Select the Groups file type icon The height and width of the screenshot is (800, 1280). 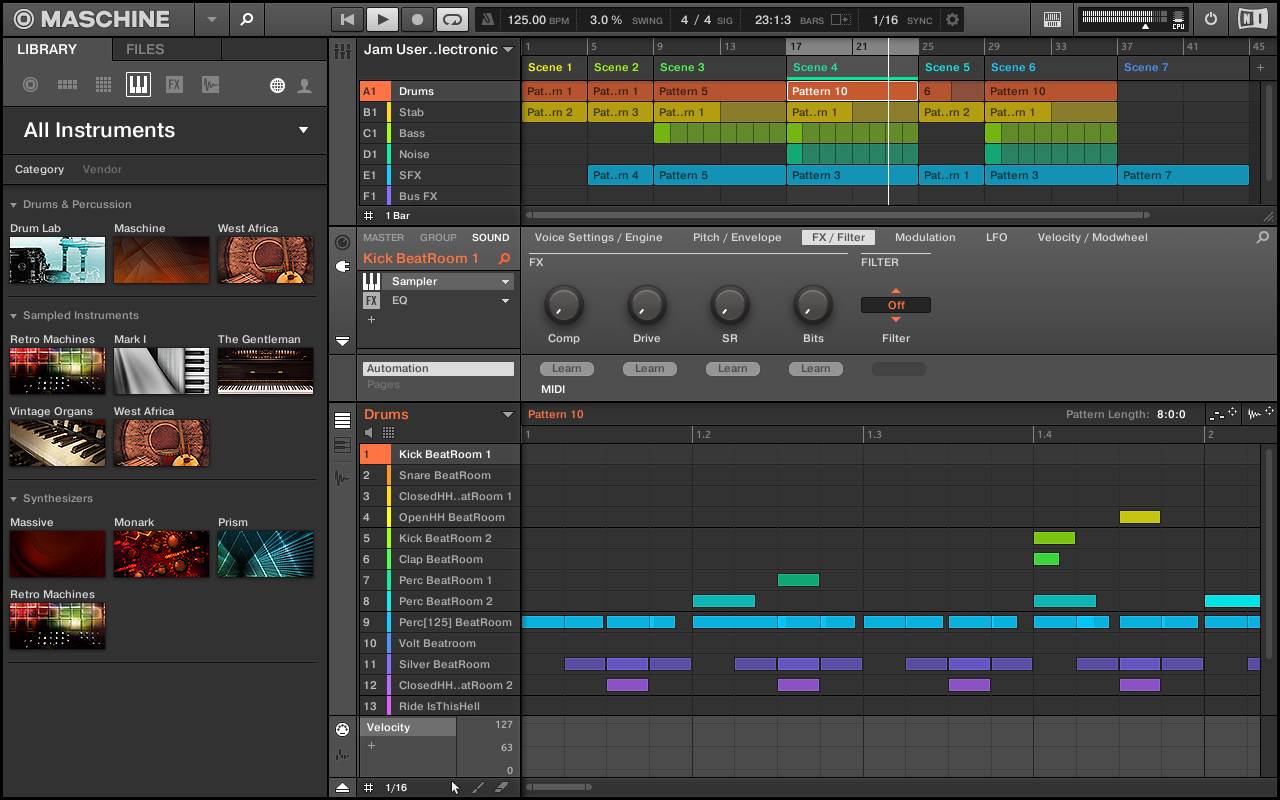point(67,85)
